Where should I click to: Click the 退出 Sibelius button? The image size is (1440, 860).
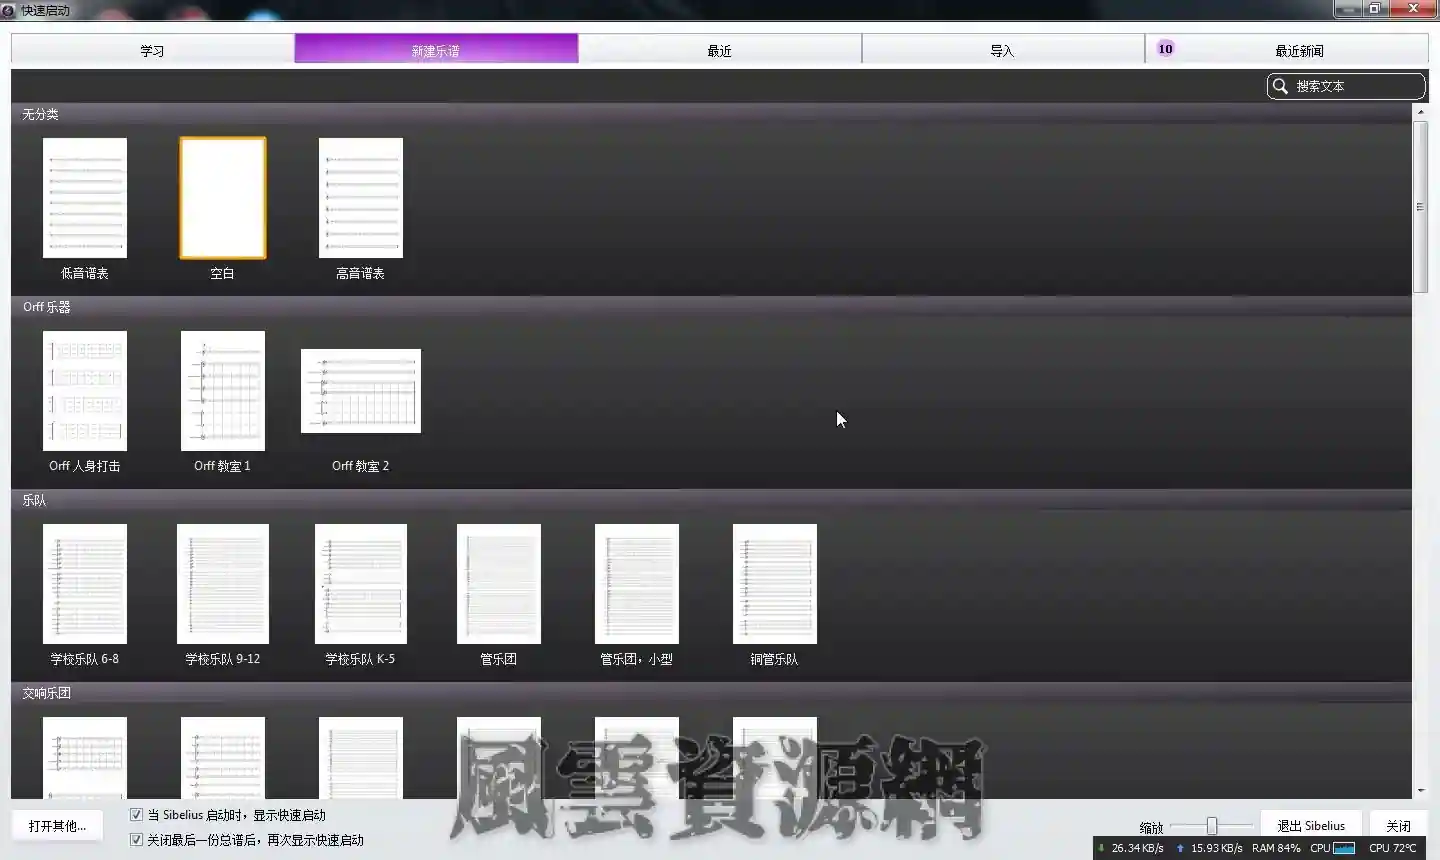click(x=1311, y=825)
